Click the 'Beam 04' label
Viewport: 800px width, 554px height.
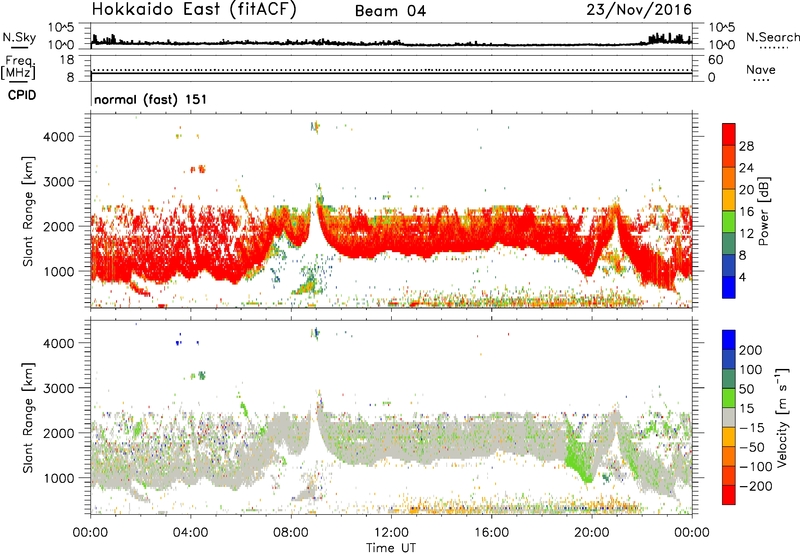[390, 11]
